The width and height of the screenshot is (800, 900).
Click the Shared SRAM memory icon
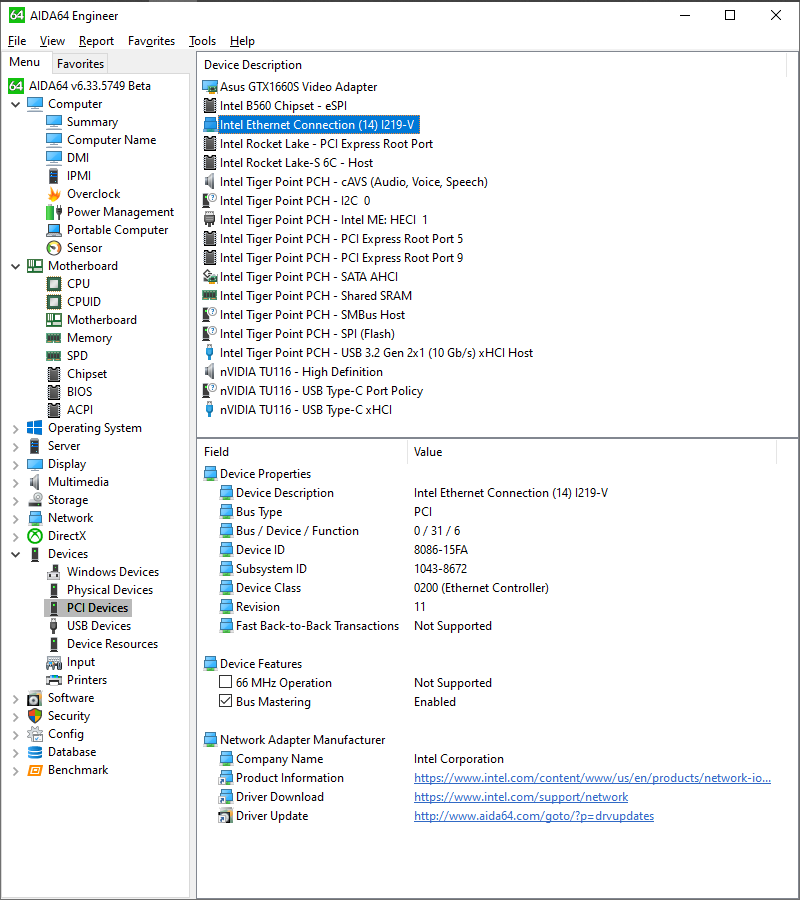[210, 296]
